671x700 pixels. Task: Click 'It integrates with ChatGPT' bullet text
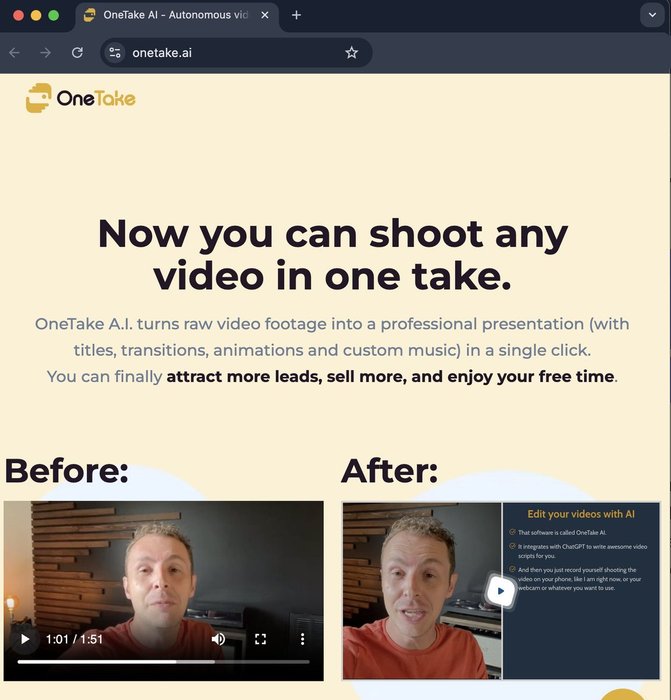582,551
